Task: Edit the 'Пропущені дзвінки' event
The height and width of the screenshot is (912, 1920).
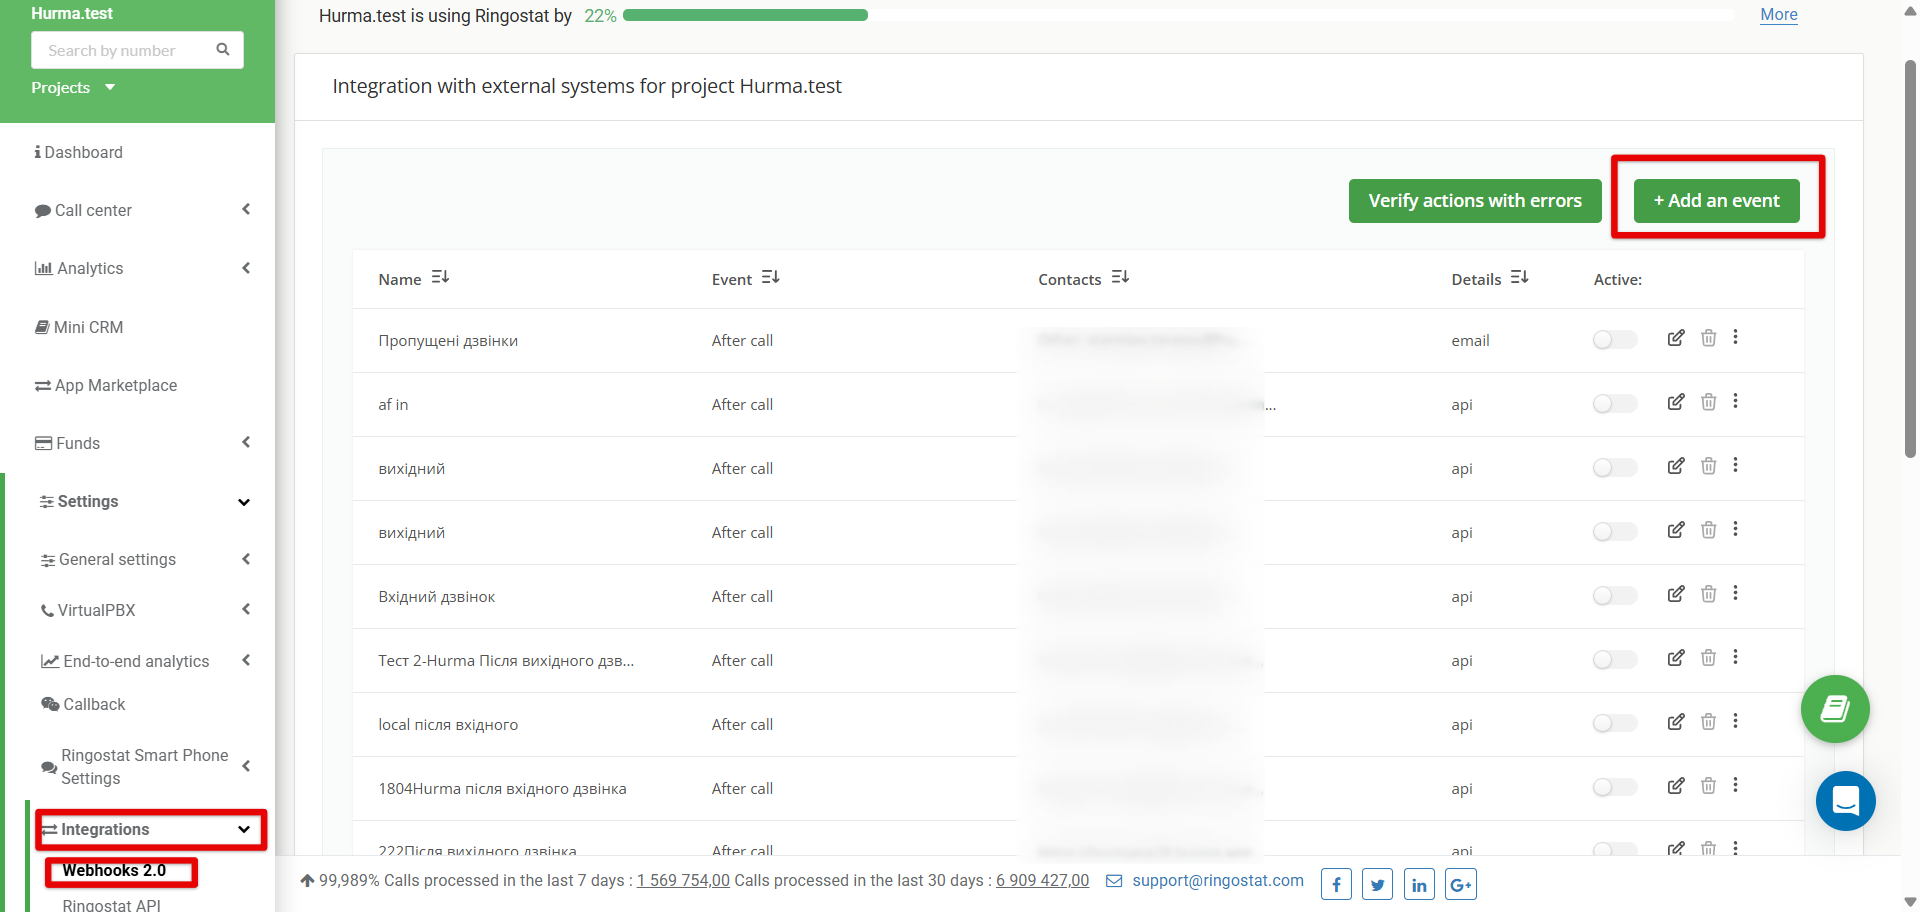Action: [x=1676, y=338]
